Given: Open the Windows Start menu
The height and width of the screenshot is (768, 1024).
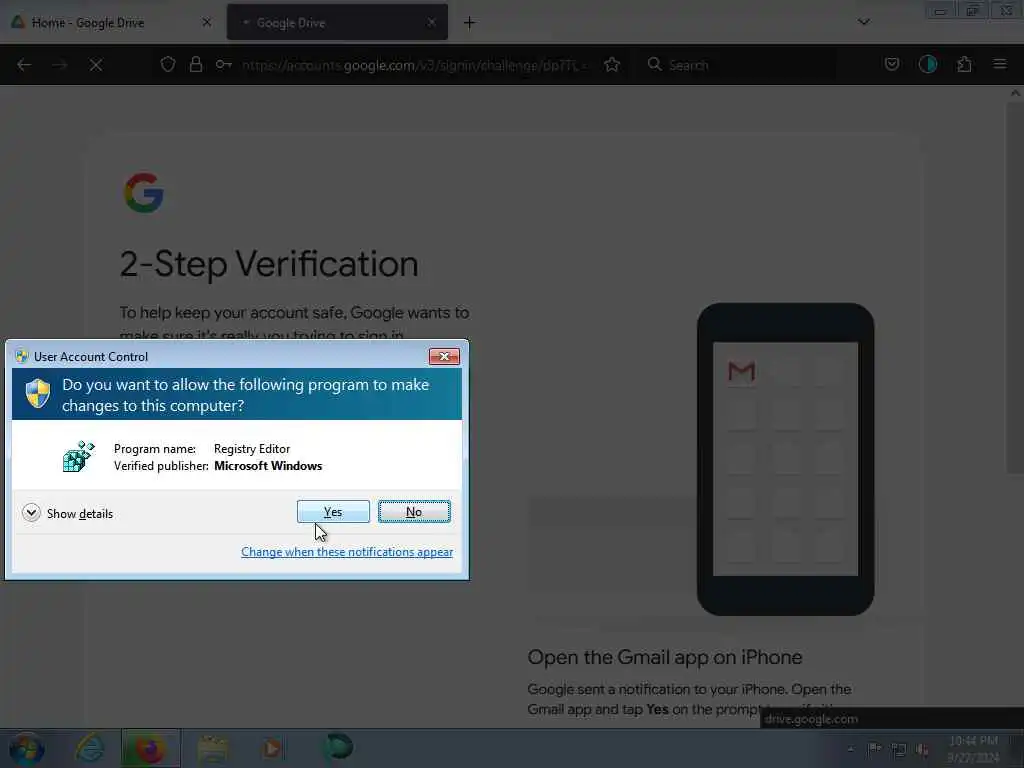Looking at the screenshot, I should click(x=26, y=748).
